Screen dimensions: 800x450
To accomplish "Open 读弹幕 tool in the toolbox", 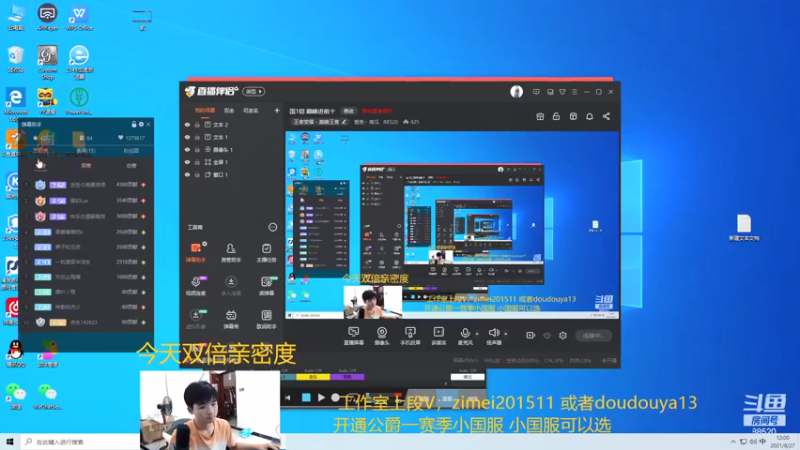I will click(266, 286).
